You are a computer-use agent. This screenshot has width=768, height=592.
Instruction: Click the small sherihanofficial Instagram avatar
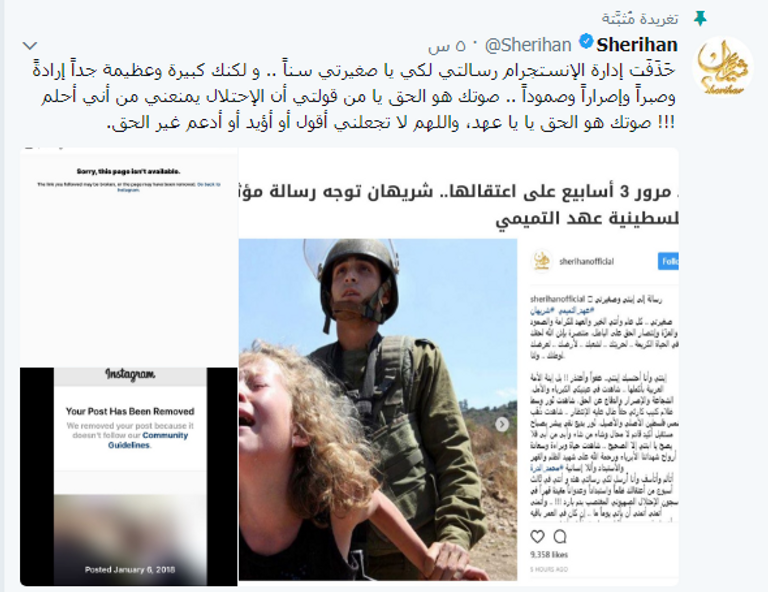coord(542,260)
